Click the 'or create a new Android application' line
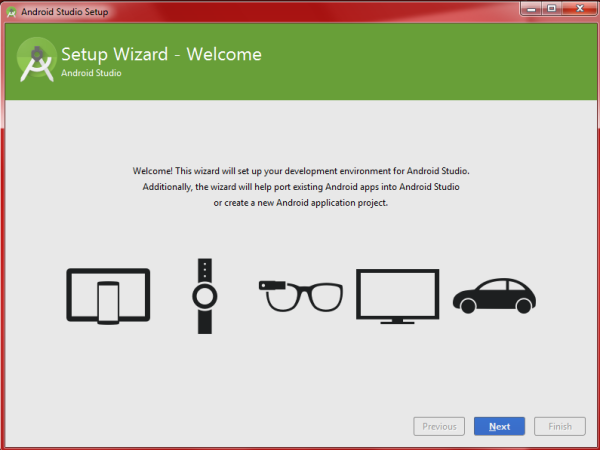Image resolution: width=600 pixels, height=450 pixels. tap(301, 203)
